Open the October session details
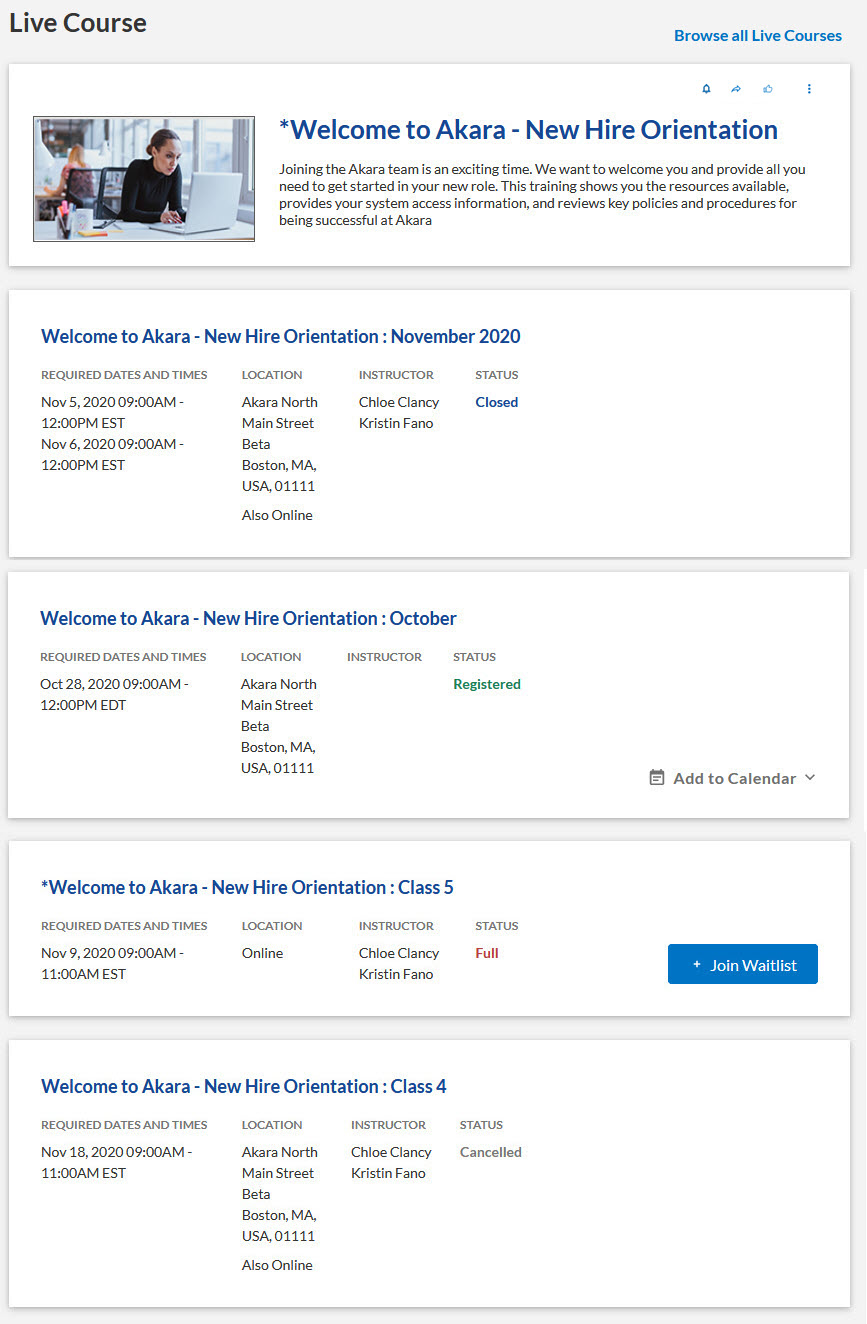 click(246, 618)
